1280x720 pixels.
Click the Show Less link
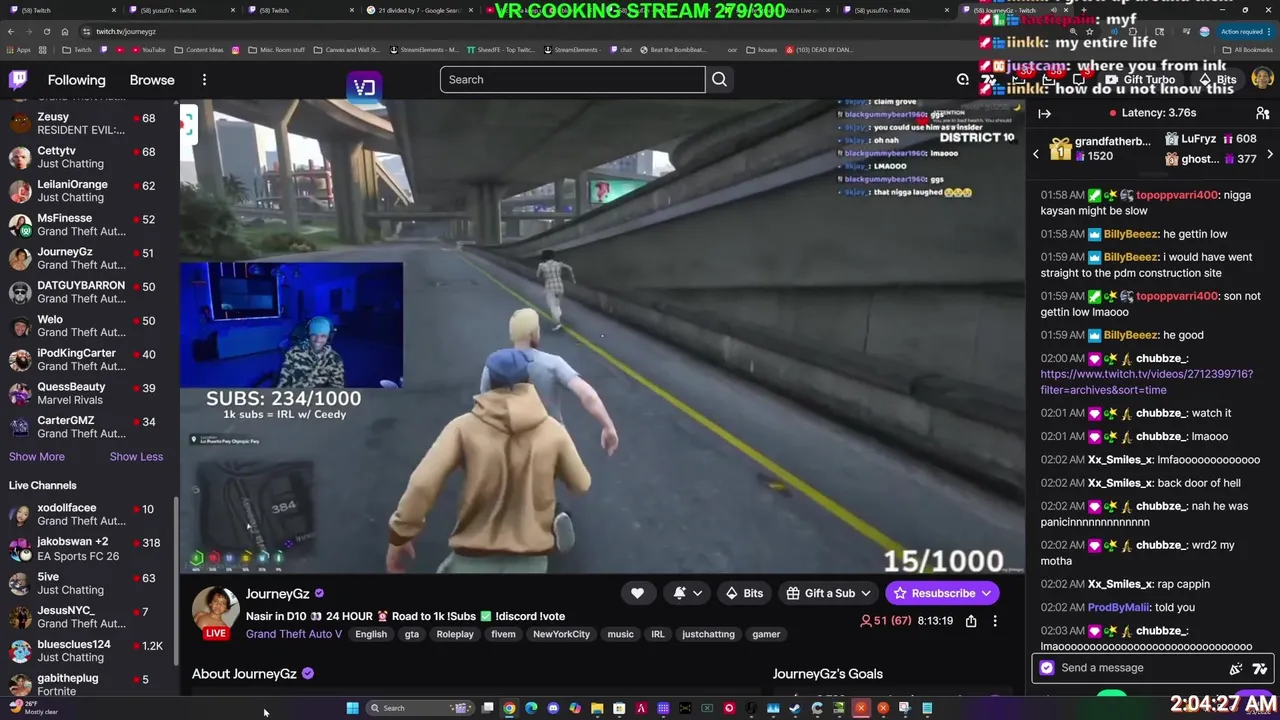click(x=136, y=456)
